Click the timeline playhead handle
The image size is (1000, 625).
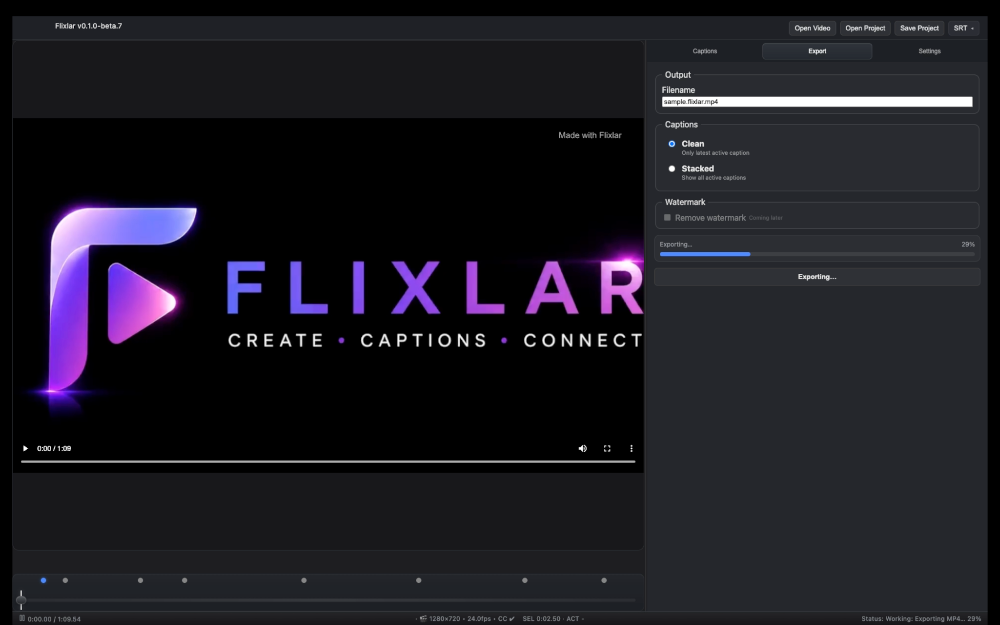pos(21,599)
